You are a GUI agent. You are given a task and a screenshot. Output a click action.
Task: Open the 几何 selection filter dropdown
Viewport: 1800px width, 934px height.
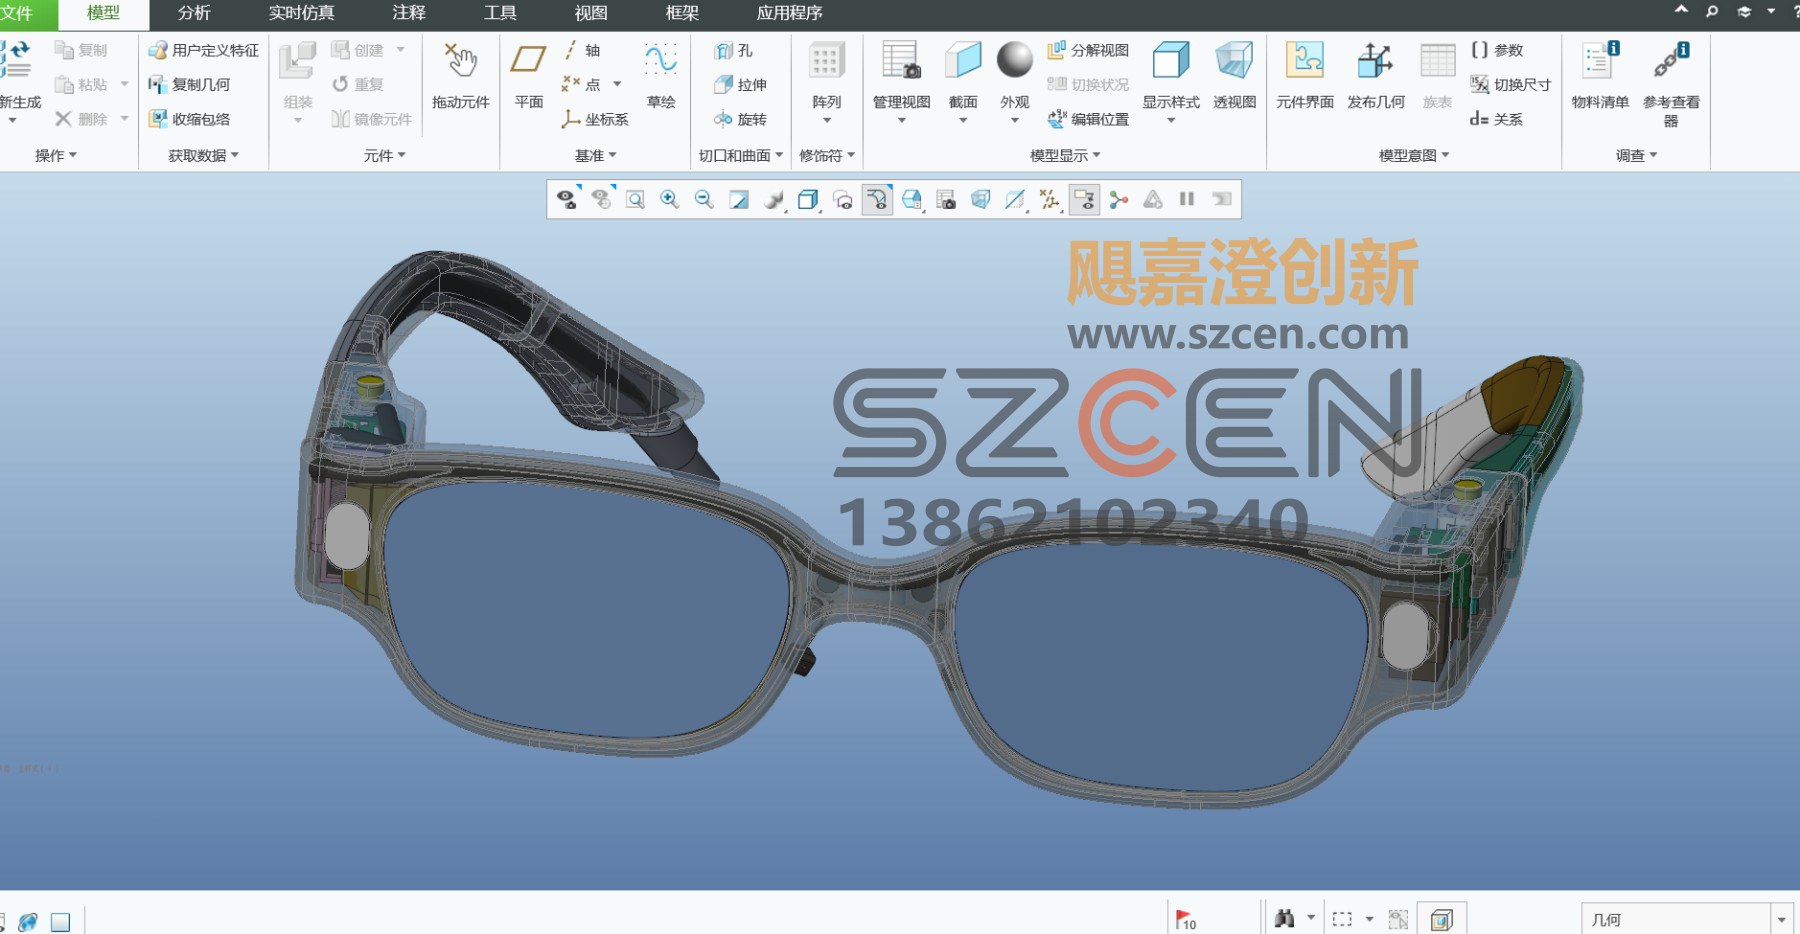1781,919
